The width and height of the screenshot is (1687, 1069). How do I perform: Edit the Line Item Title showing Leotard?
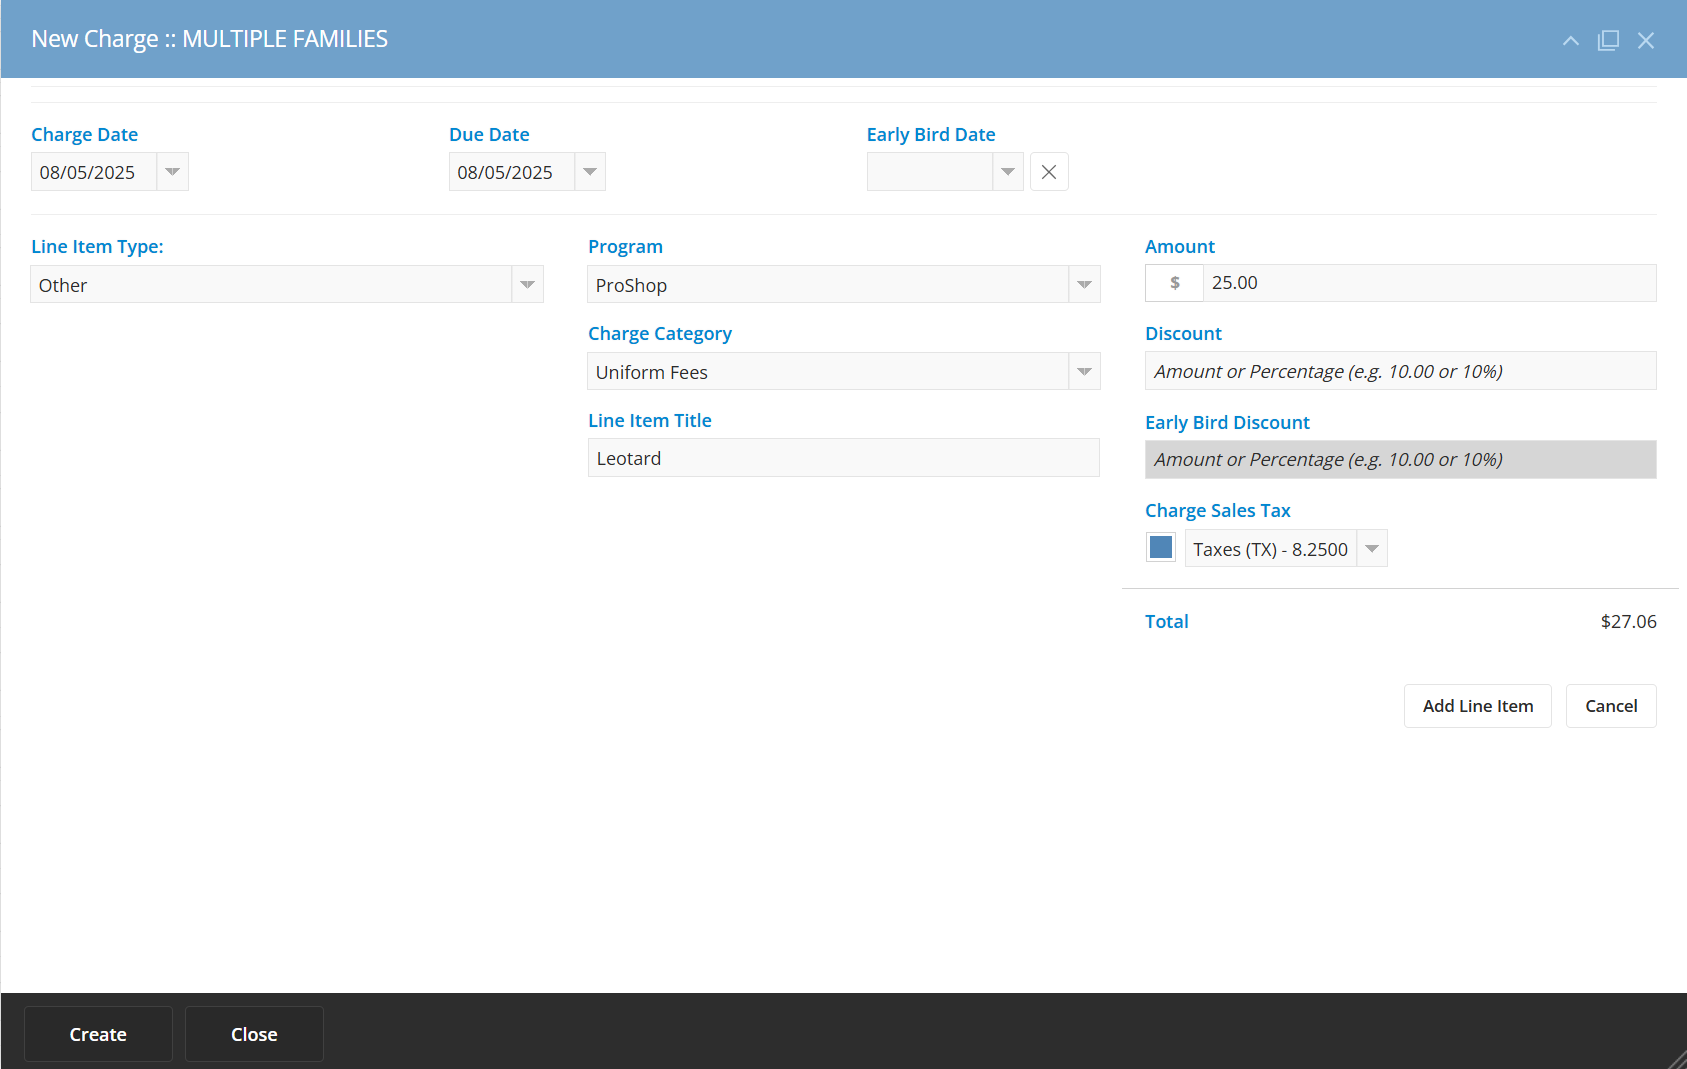pos(843,457)
